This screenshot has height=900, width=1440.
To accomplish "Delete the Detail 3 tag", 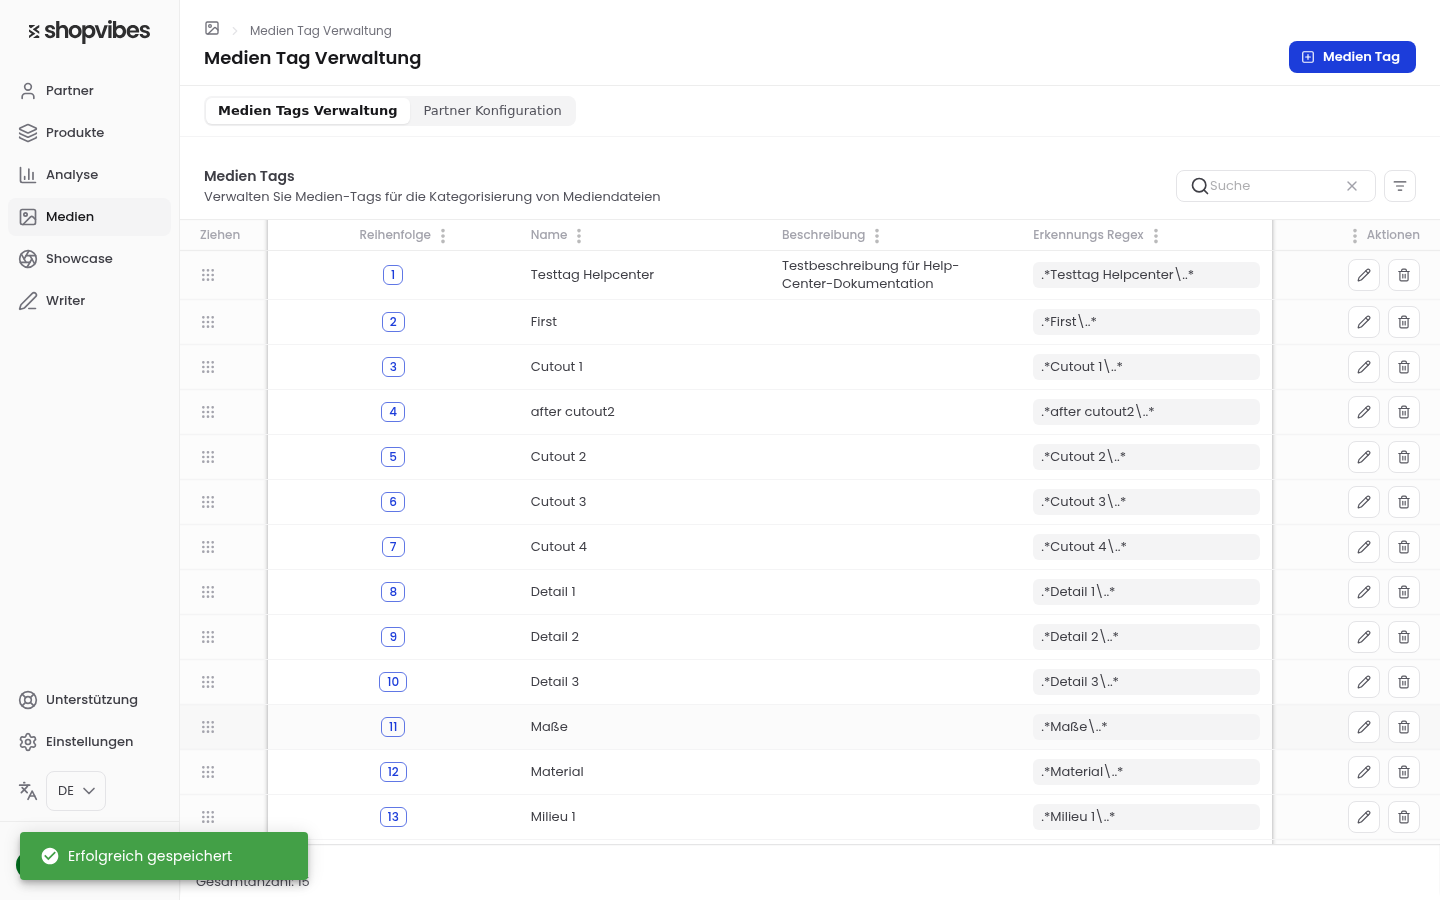I will coord(1404,682).
